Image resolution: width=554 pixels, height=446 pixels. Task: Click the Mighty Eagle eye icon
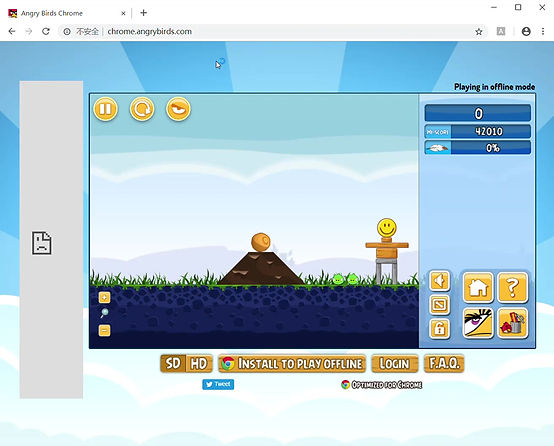[x=478, y=323]
